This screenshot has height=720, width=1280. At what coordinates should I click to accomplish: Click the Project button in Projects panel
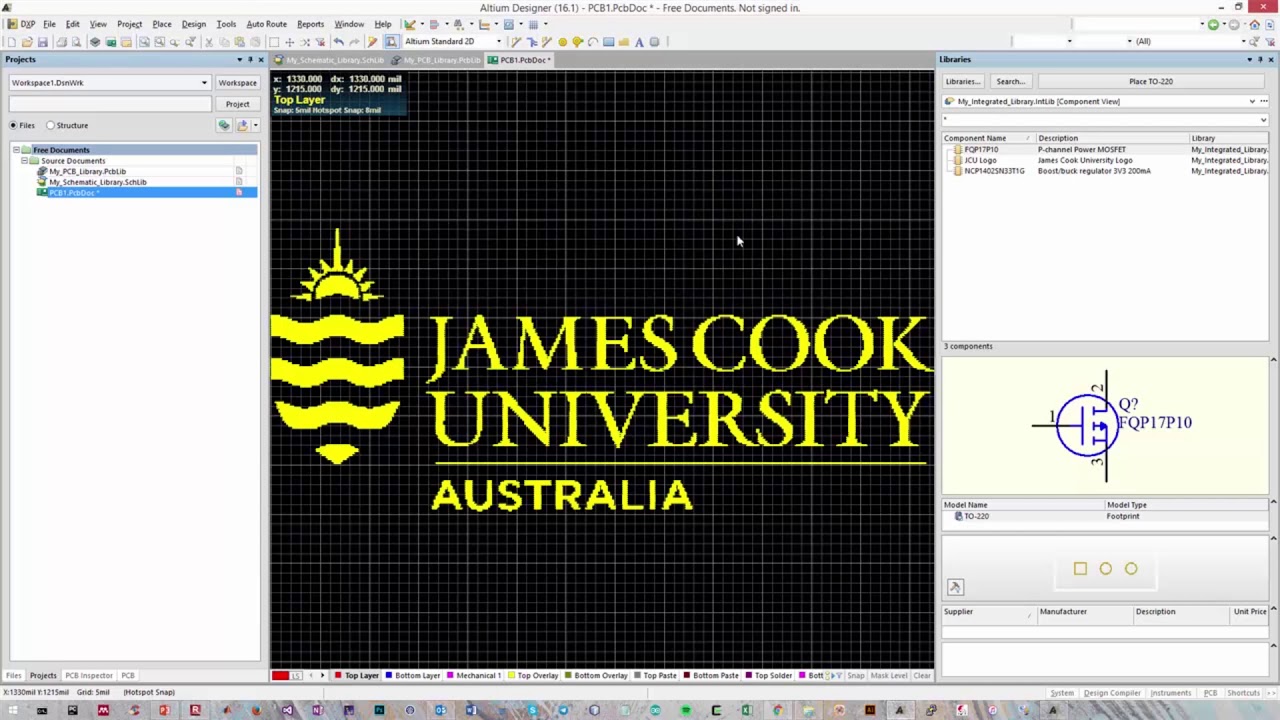pos(237,104)
